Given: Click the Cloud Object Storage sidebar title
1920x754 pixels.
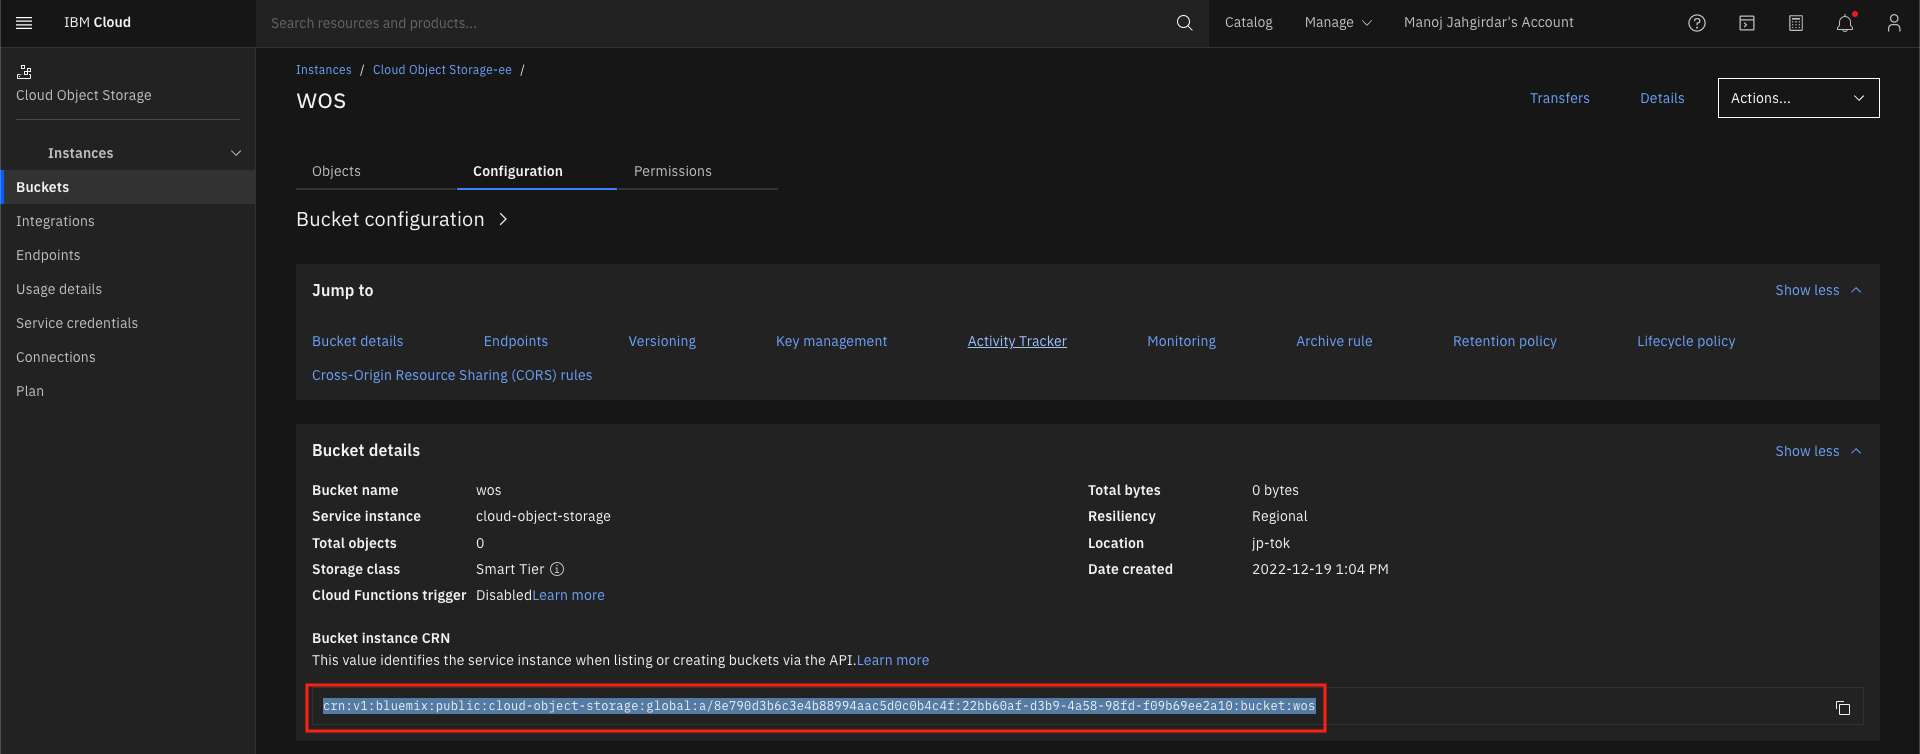Looking at the screenshot, I should [84, 95].
